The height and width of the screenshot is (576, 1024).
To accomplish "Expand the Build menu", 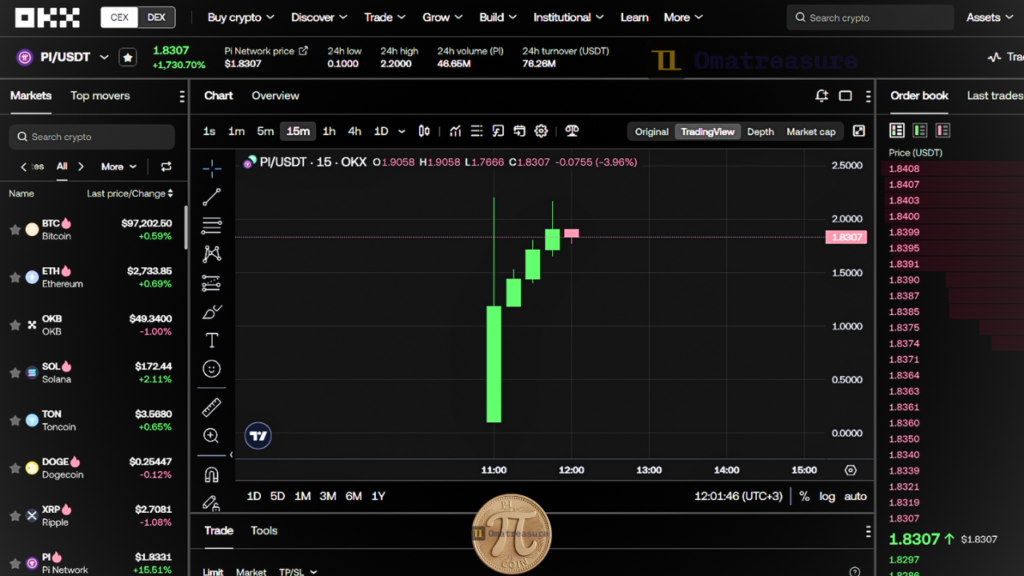I will [x=498, y=18].
